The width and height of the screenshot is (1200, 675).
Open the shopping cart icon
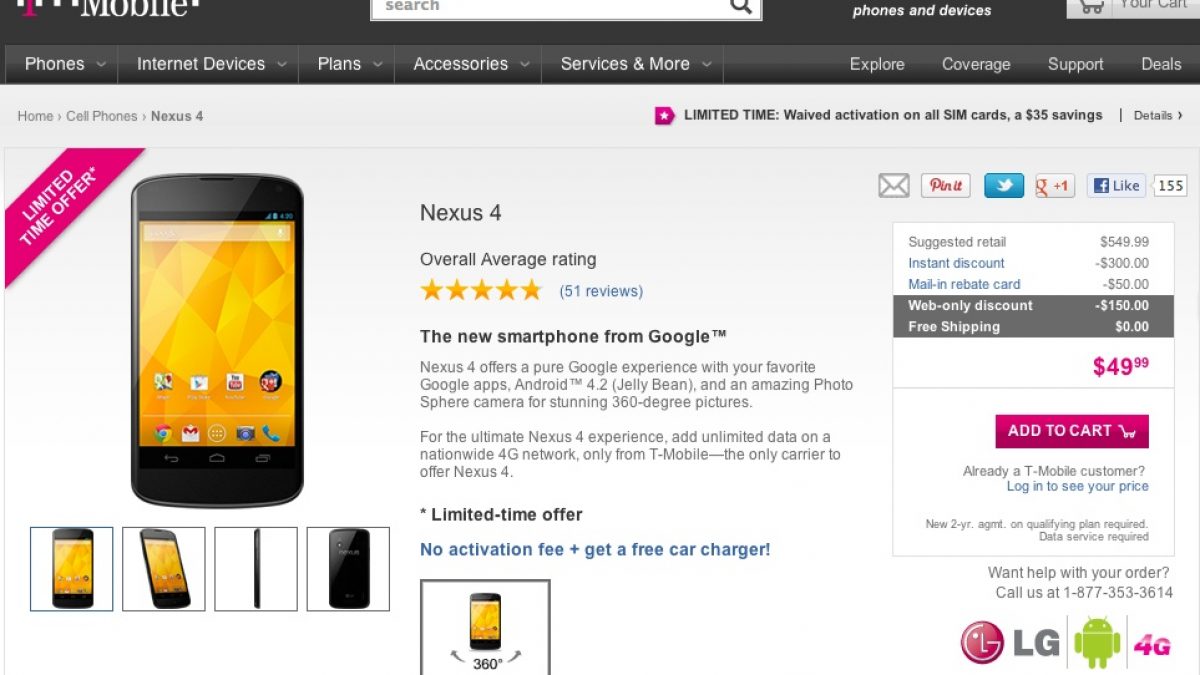pyautogui.click(x=1092, y=6)
